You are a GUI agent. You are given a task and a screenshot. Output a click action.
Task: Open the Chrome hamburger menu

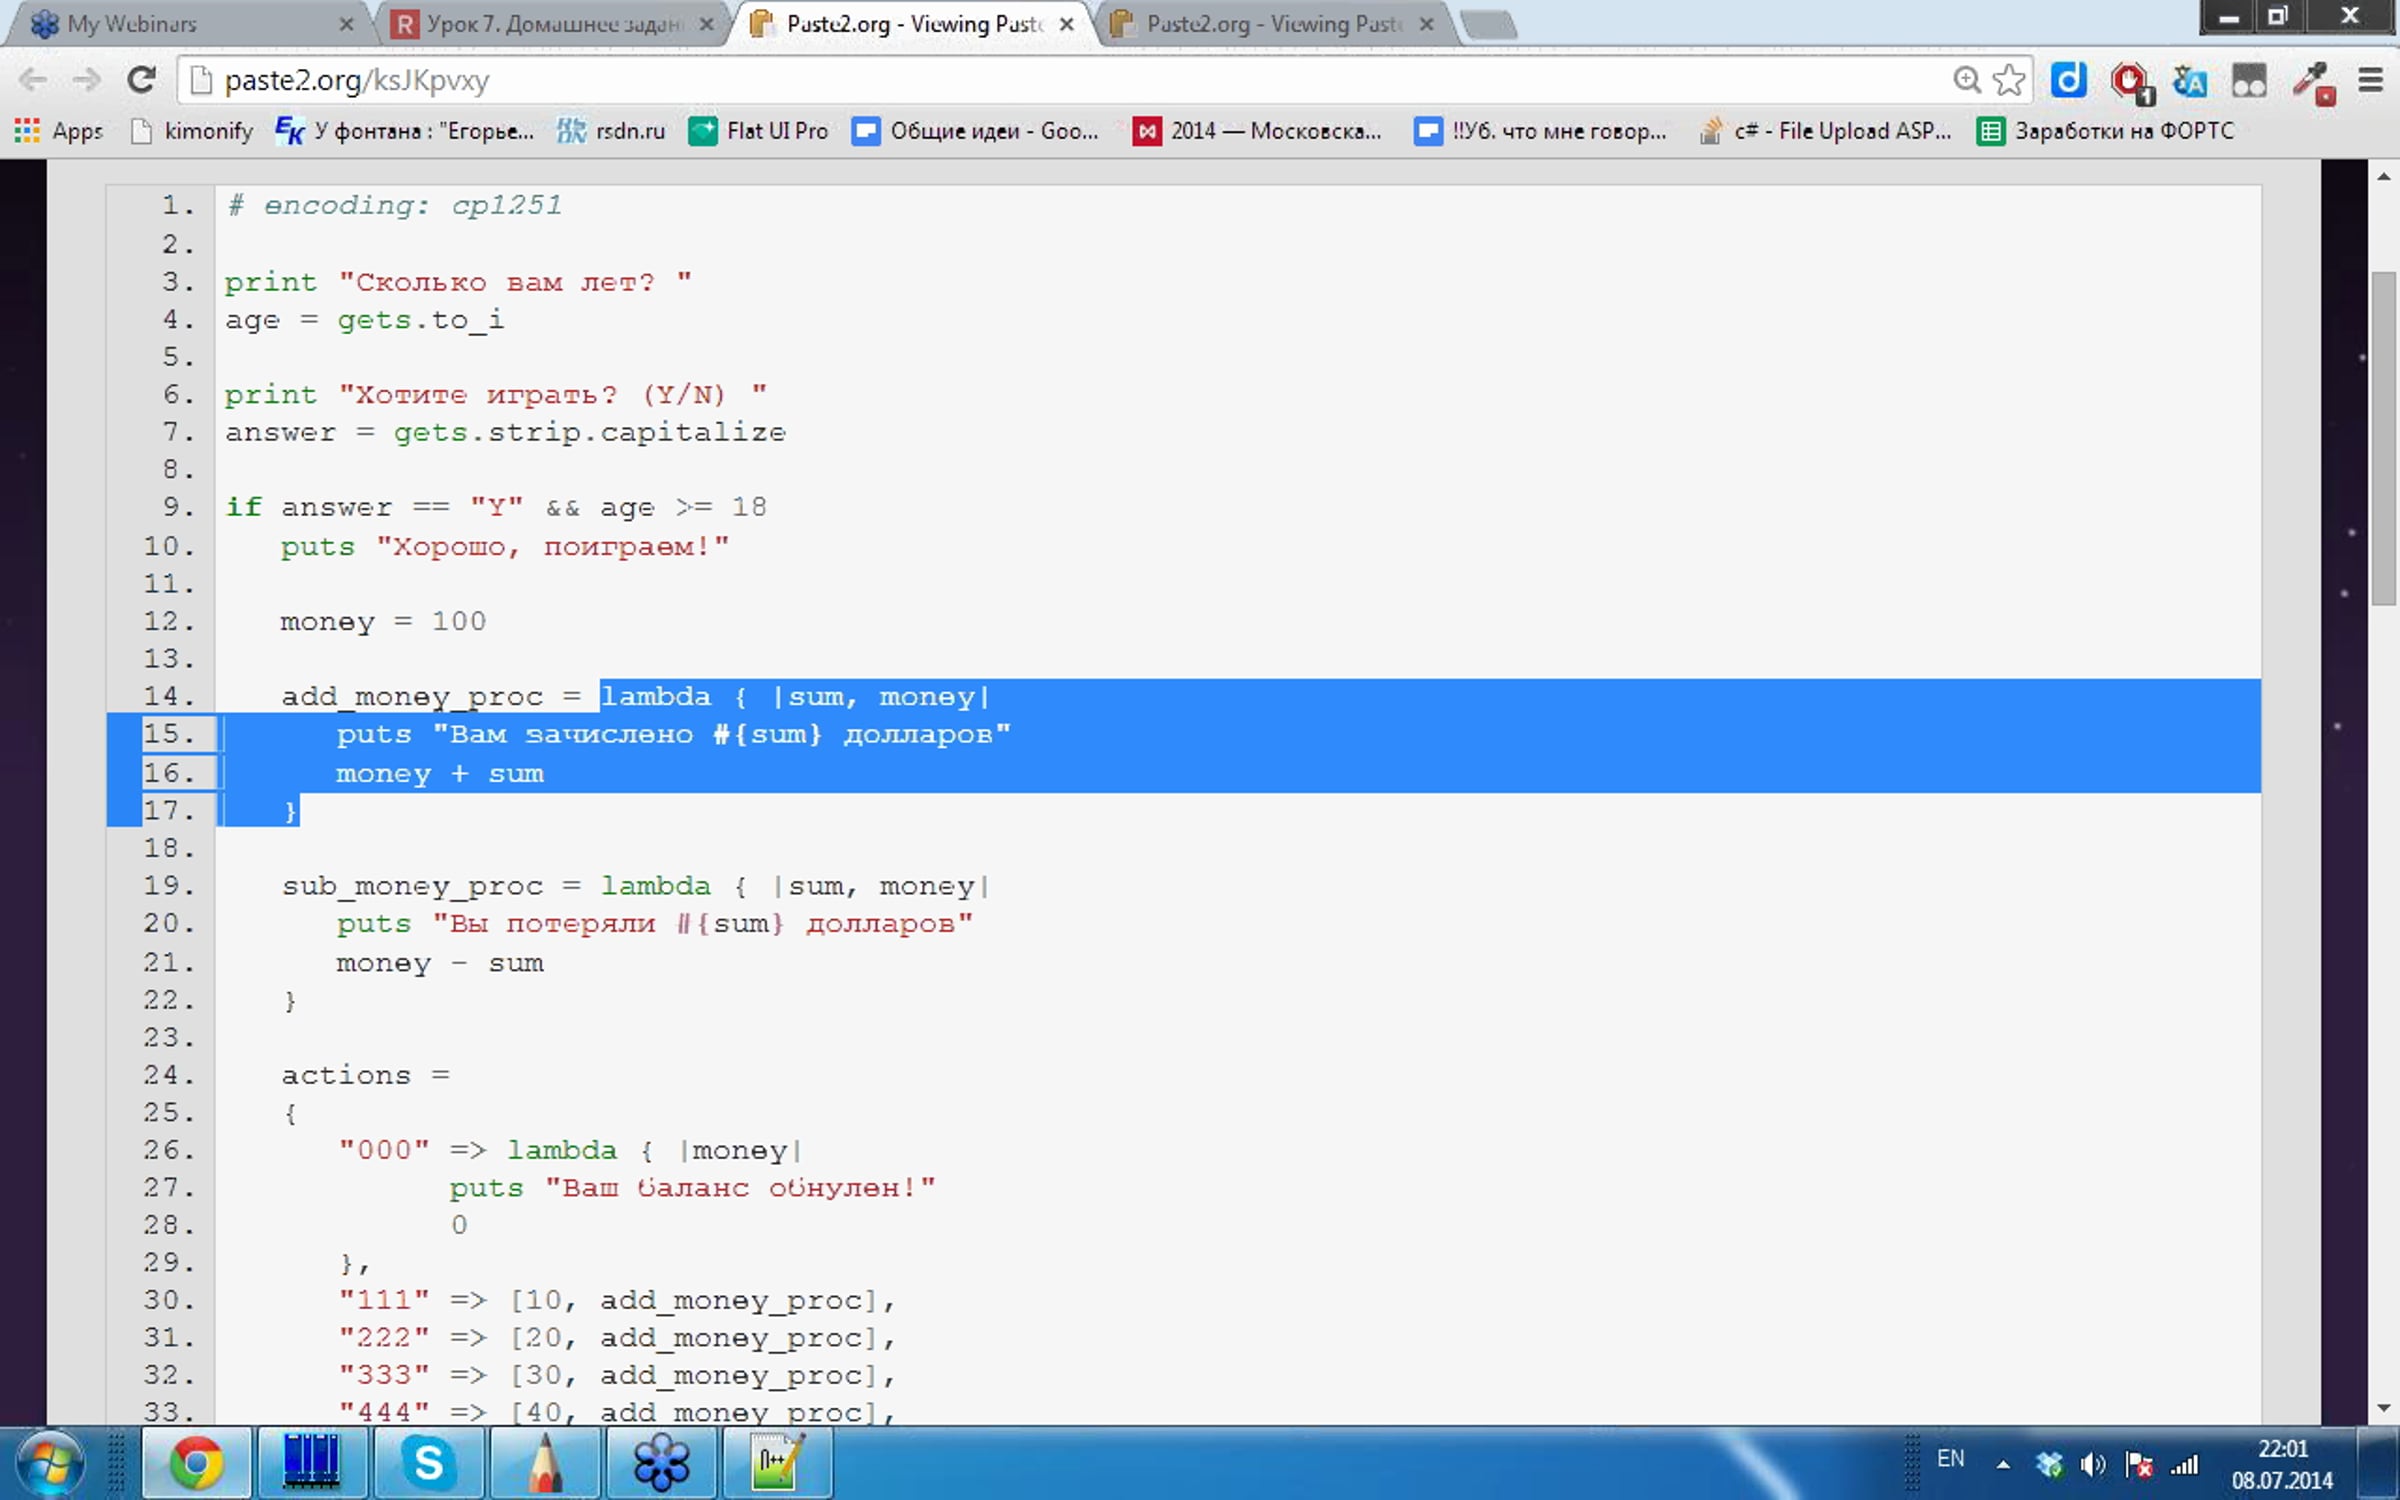[x=2371, y=80]
